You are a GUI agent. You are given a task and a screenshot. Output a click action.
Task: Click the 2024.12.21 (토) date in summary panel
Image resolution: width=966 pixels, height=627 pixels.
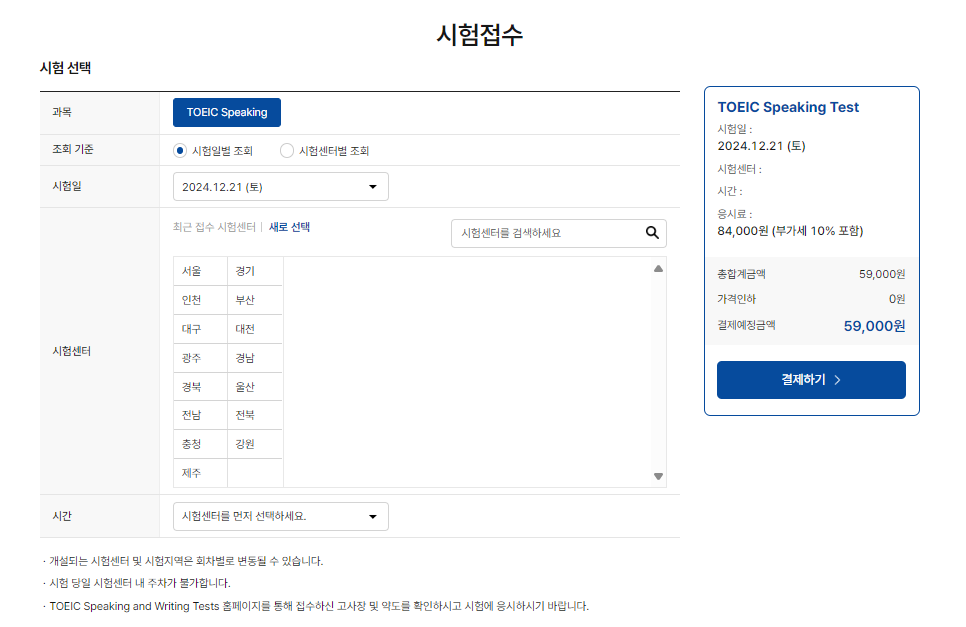[761, 146]
